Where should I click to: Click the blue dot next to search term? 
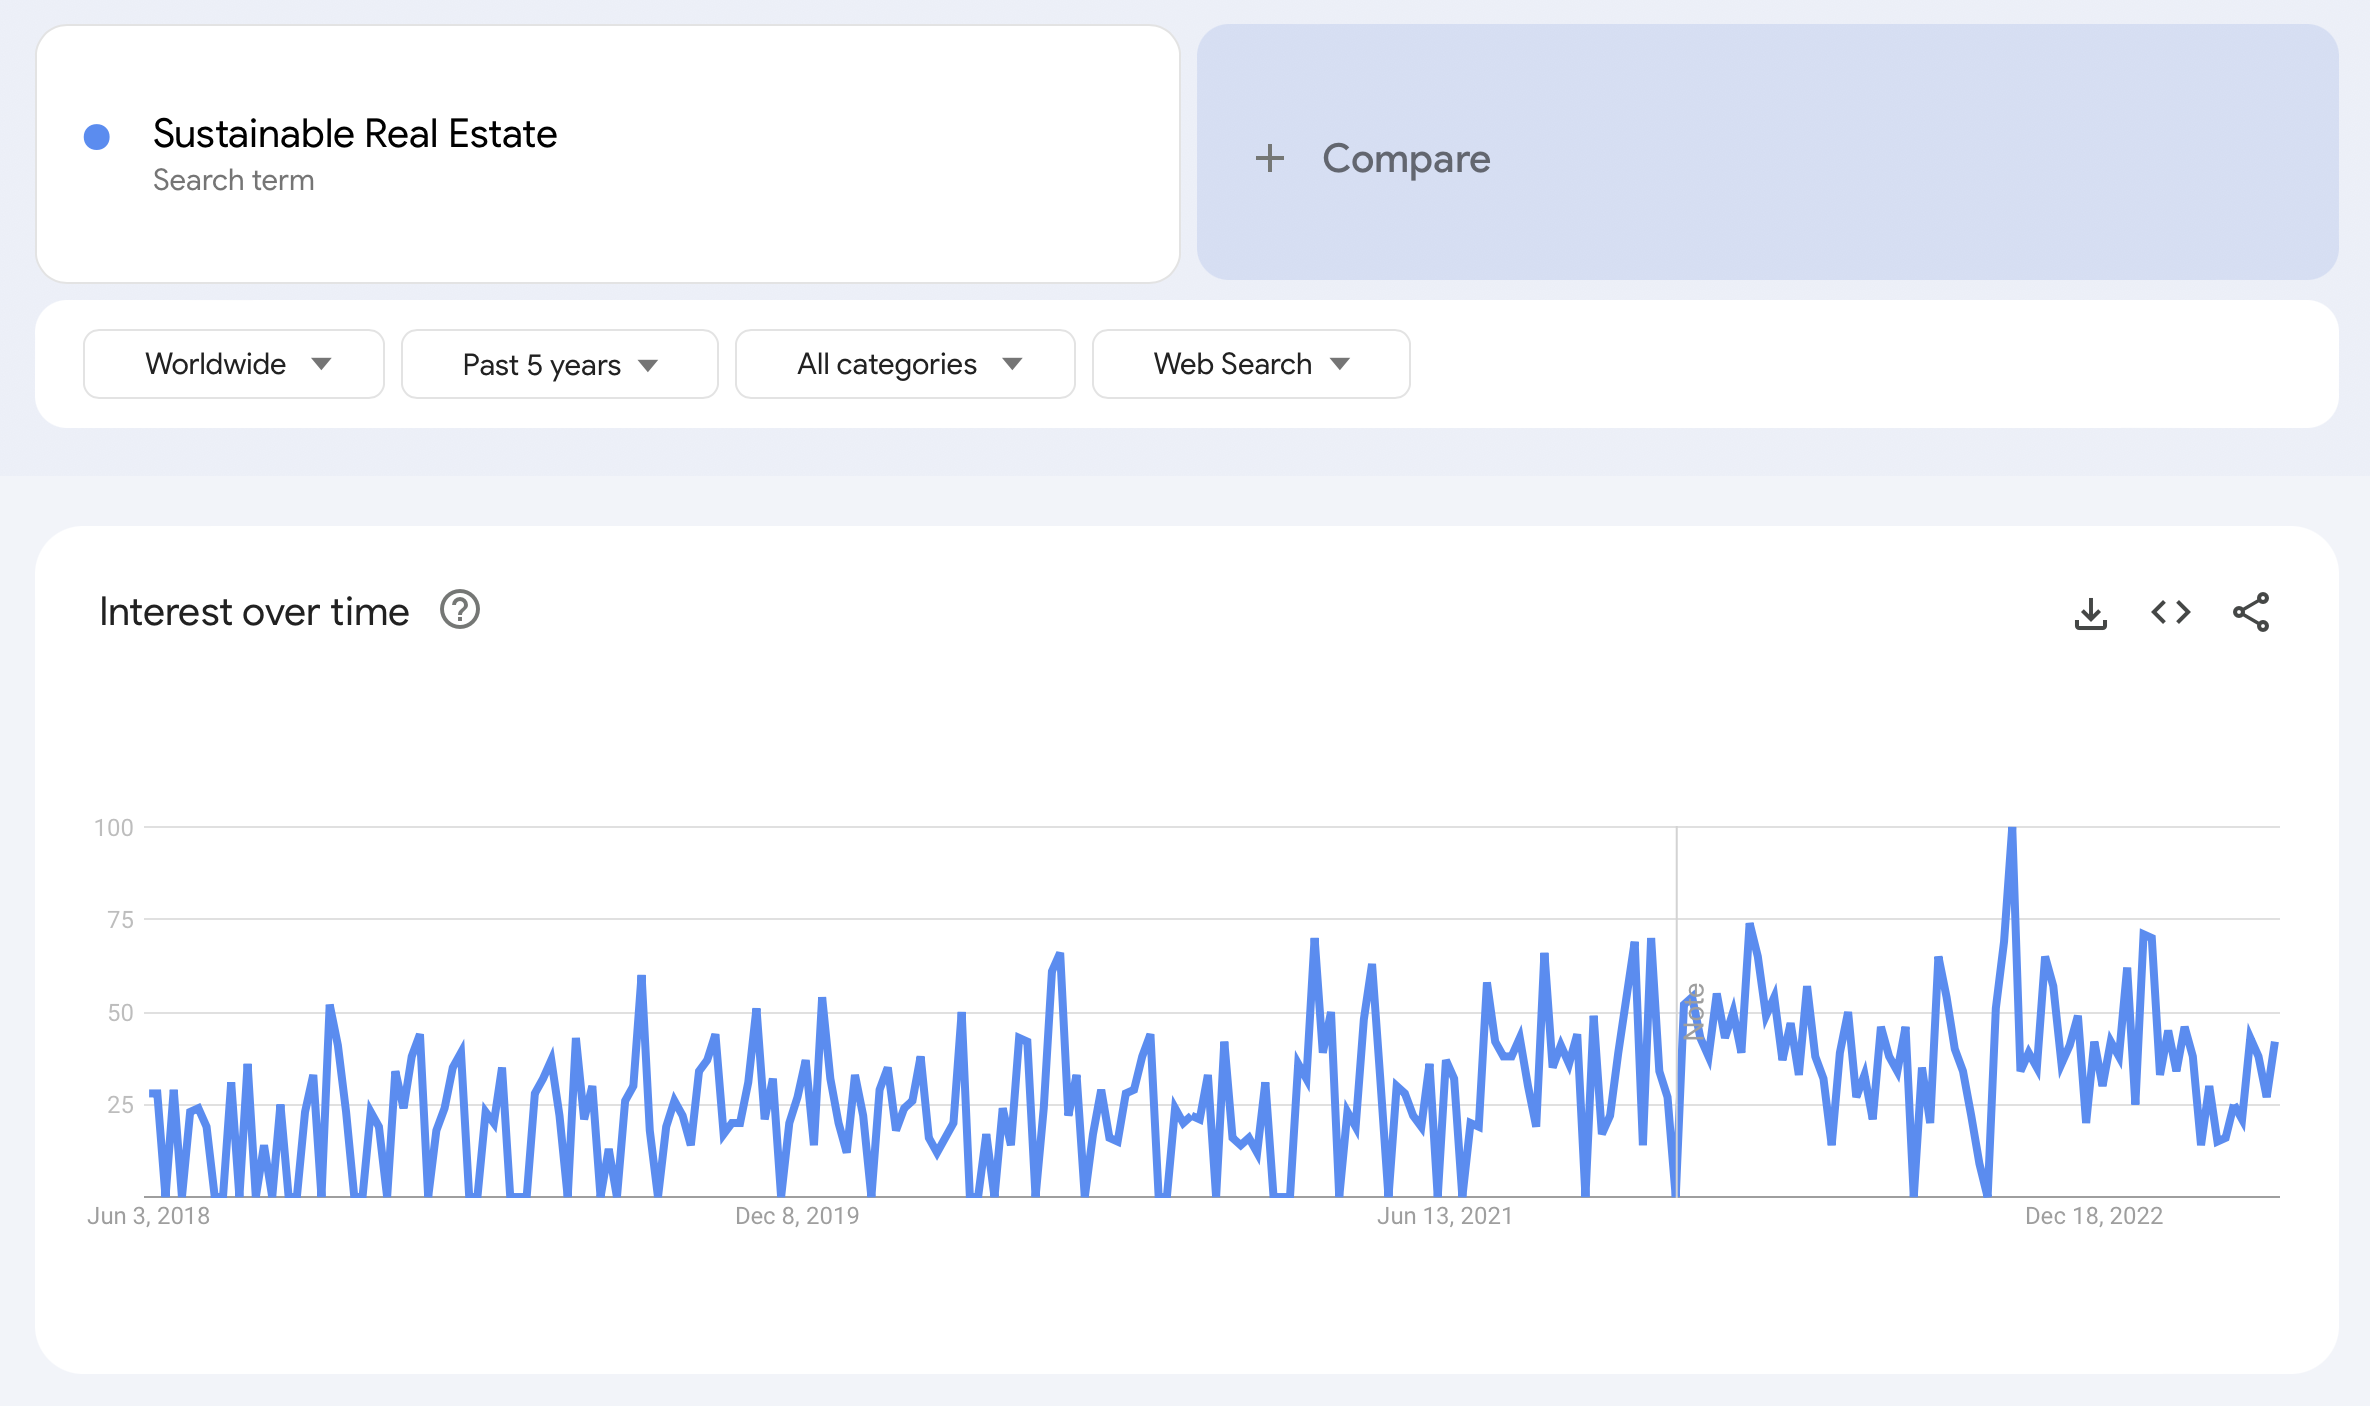pos(97,137)
